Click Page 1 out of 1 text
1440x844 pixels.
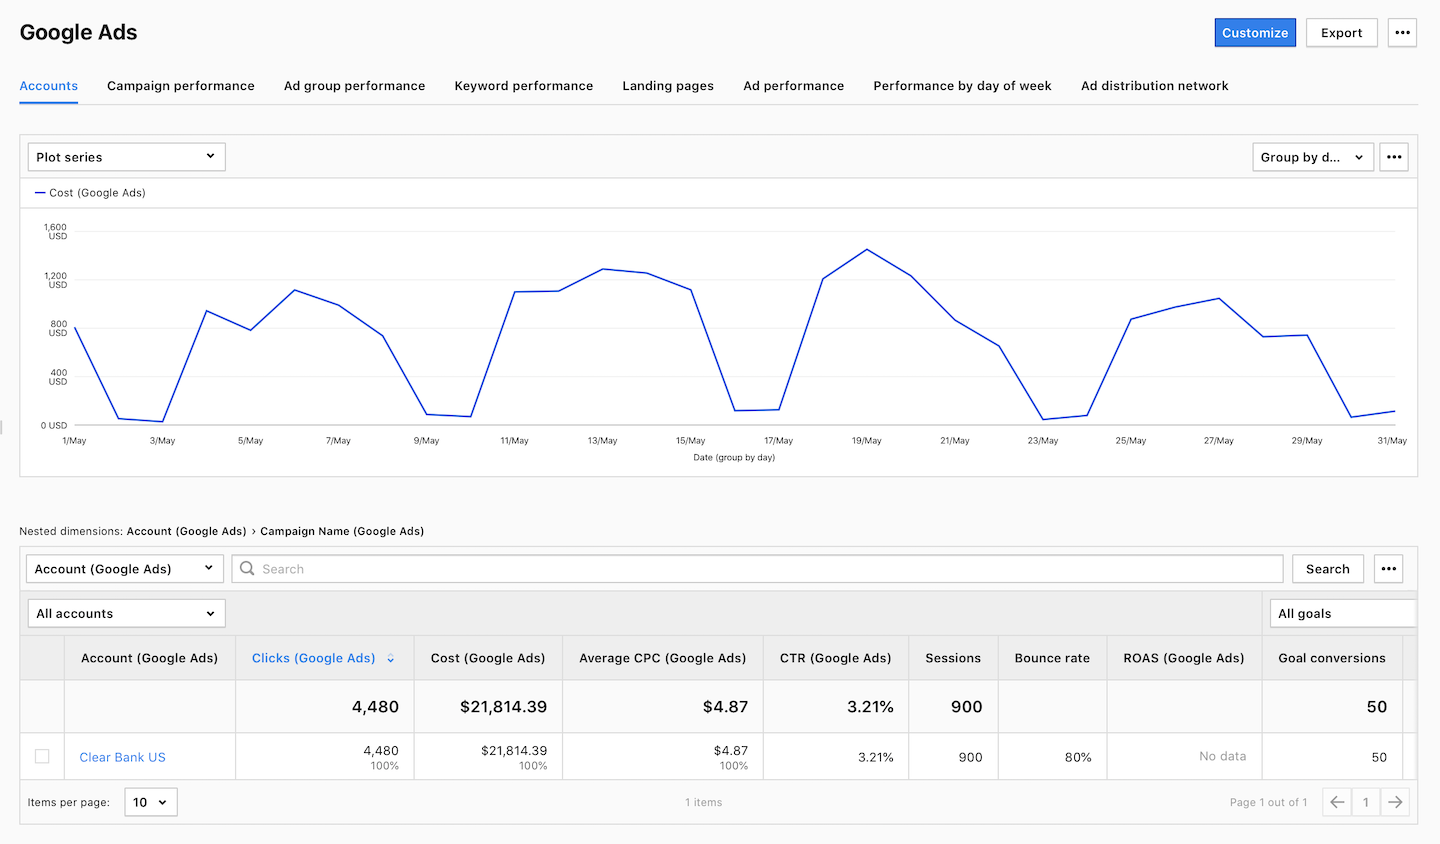click(1268, 802)
